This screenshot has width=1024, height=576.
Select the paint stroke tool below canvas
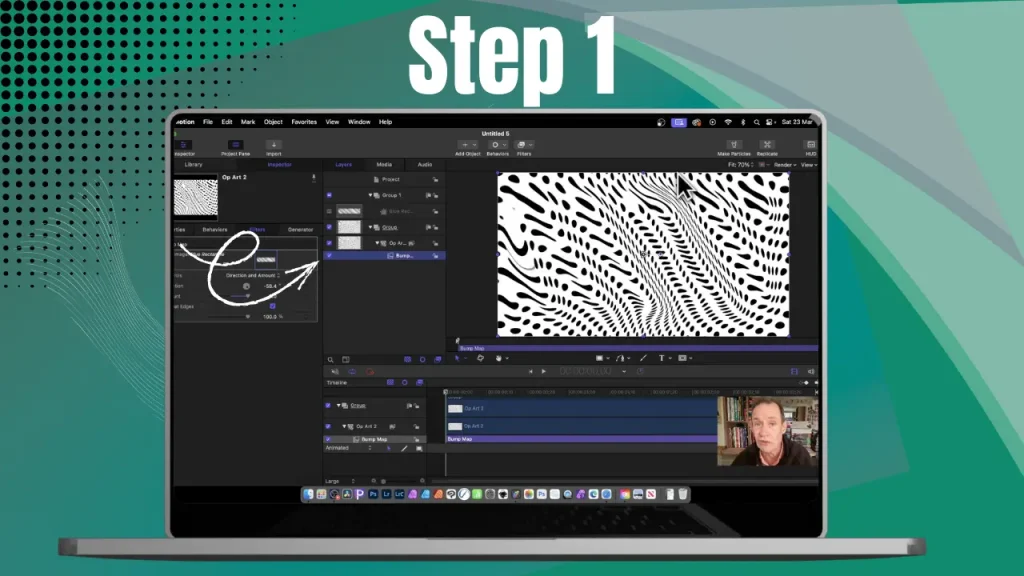point(643,358)
